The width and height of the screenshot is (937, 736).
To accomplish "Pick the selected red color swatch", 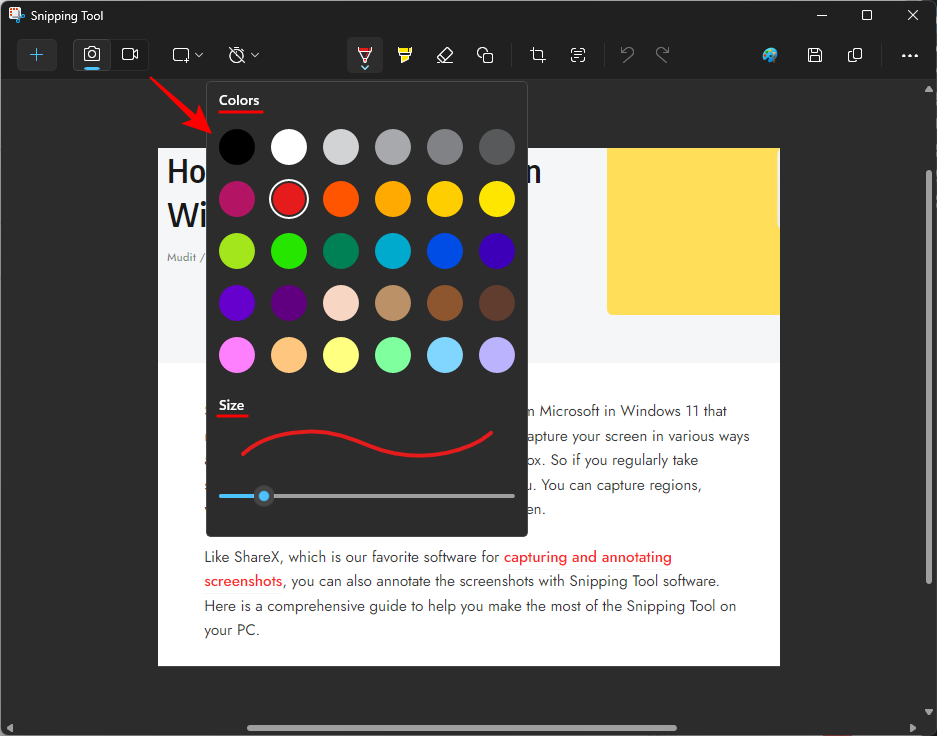I will click(x=289, y=199).
